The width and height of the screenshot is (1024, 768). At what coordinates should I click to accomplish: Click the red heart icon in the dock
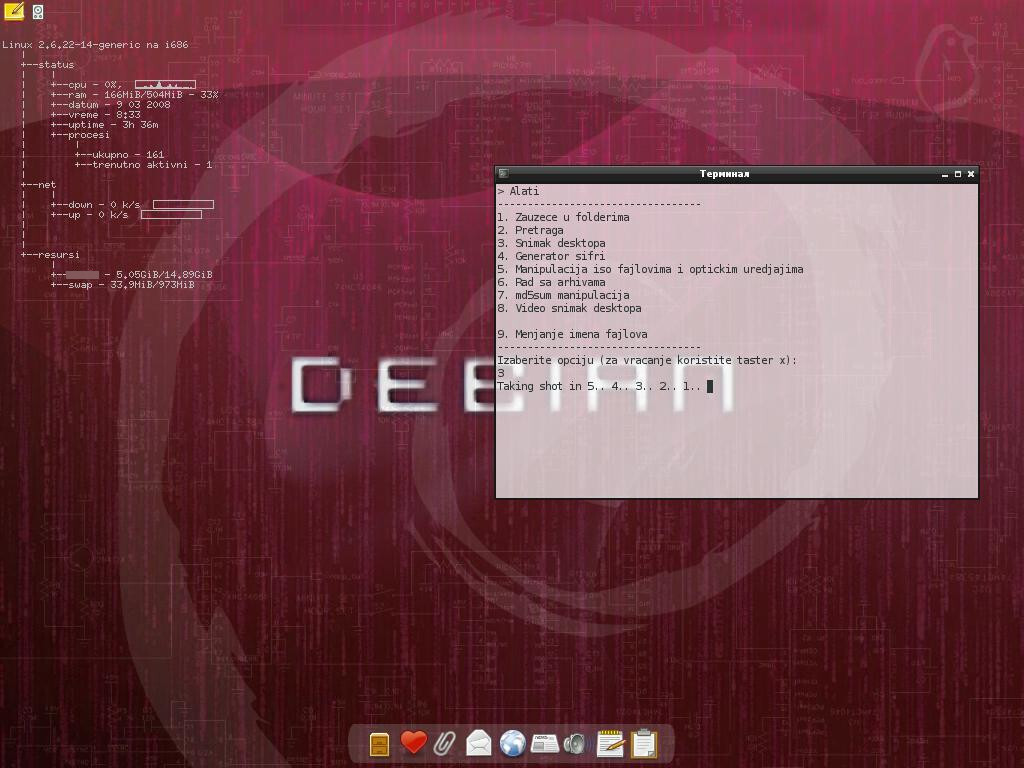412,743
